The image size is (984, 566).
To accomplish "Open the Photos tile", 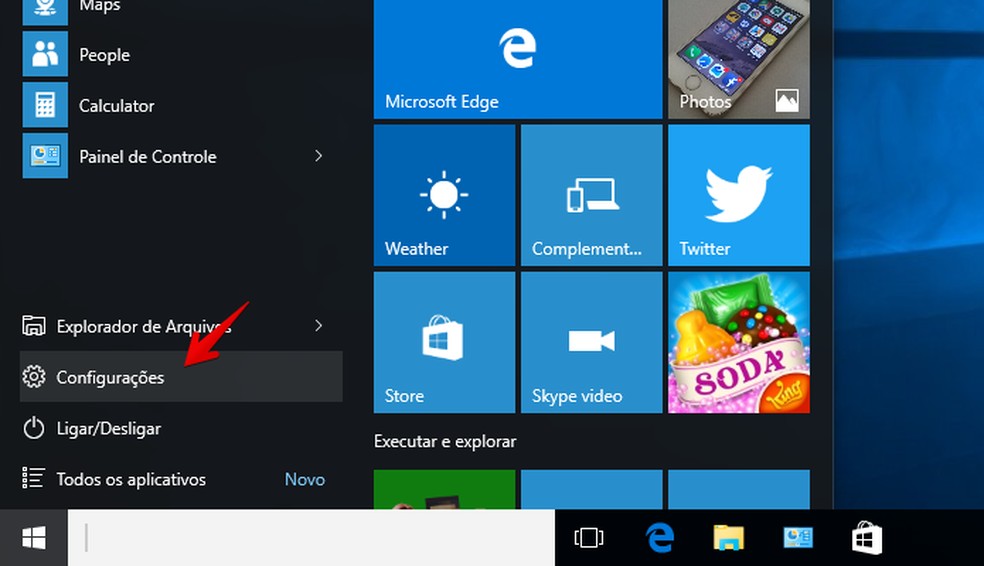I will (x=739, y=59).
